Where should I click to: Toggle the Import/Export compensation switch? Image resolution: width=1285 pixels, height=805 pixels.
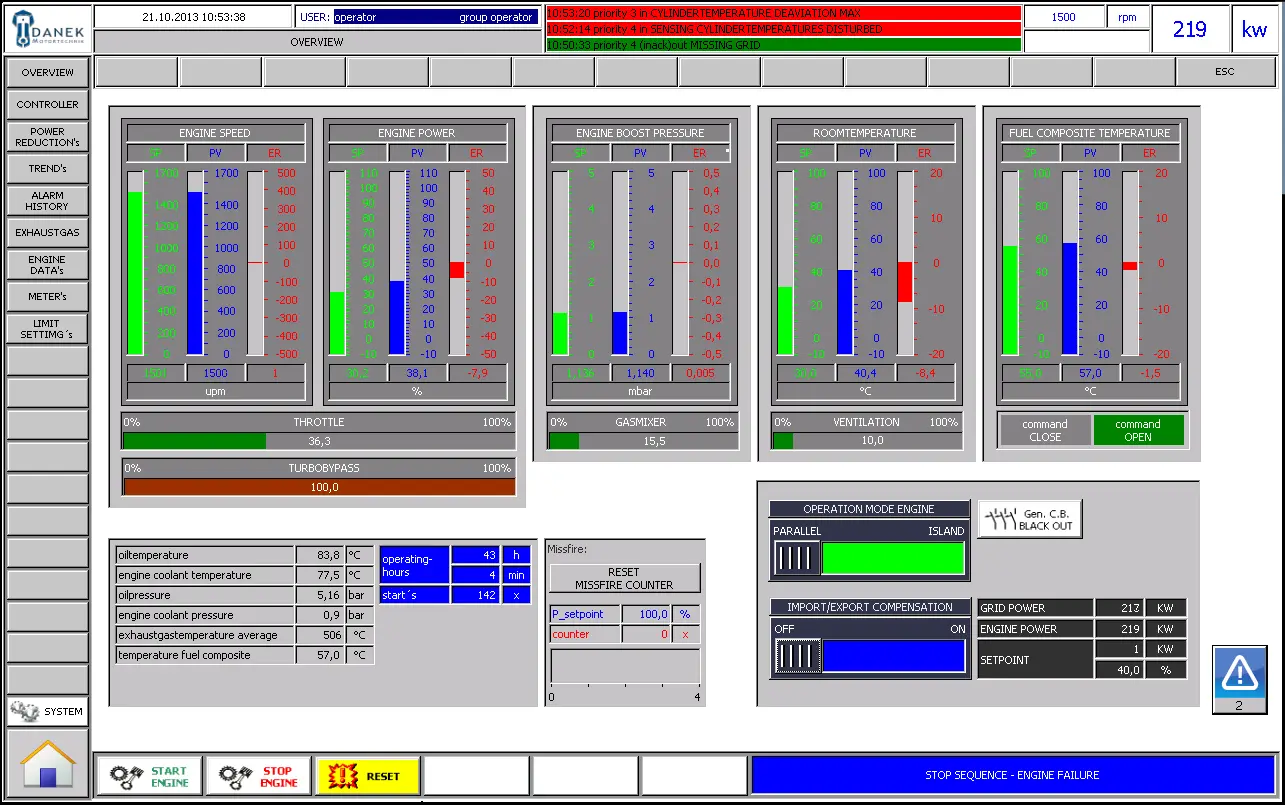797,656
